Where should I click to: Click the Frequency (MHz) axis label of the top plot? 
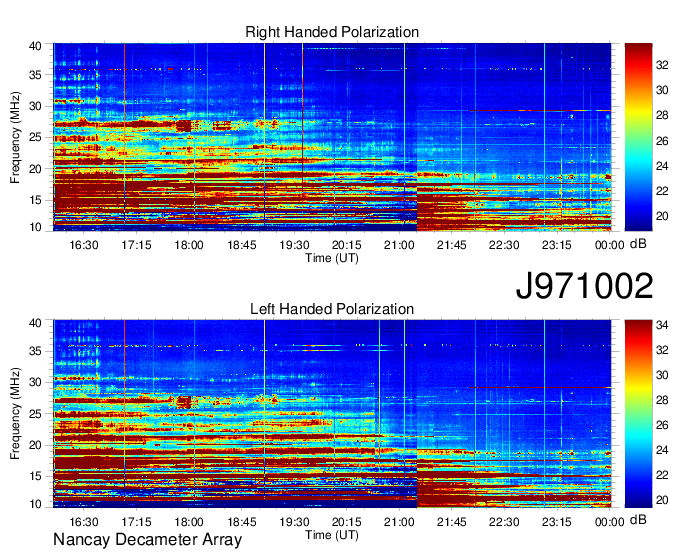click(x=15, y=137)
